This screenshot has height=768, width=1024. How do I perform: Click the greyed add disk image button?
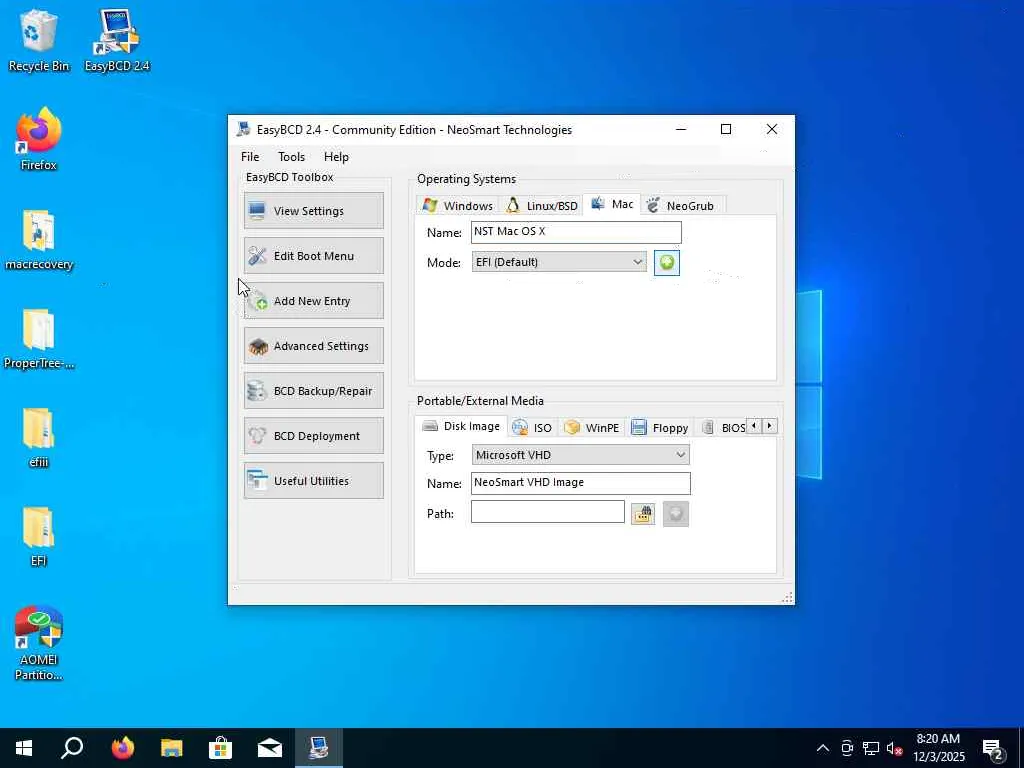(x=675, y=514)
